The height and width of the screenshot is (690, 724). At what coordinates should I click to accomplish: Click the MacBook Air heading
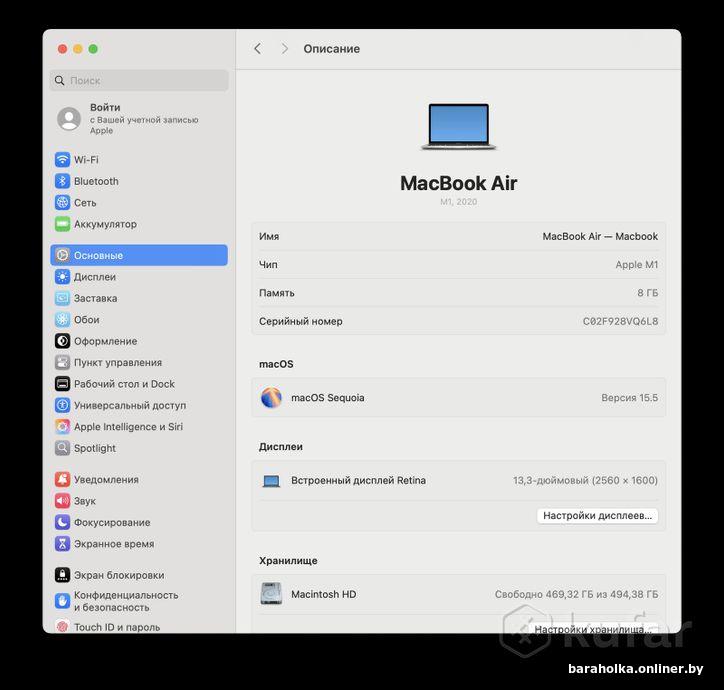click(x=459, y=183)
